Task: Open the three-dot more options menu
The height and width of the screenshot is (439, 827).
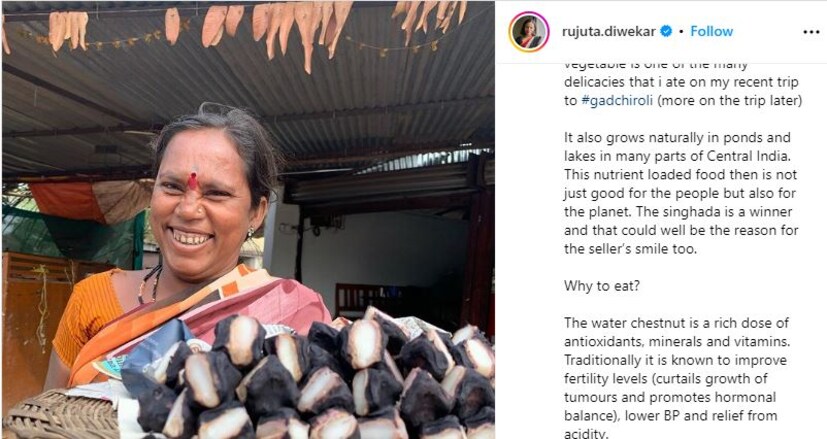Action: [x=811, y=32]
